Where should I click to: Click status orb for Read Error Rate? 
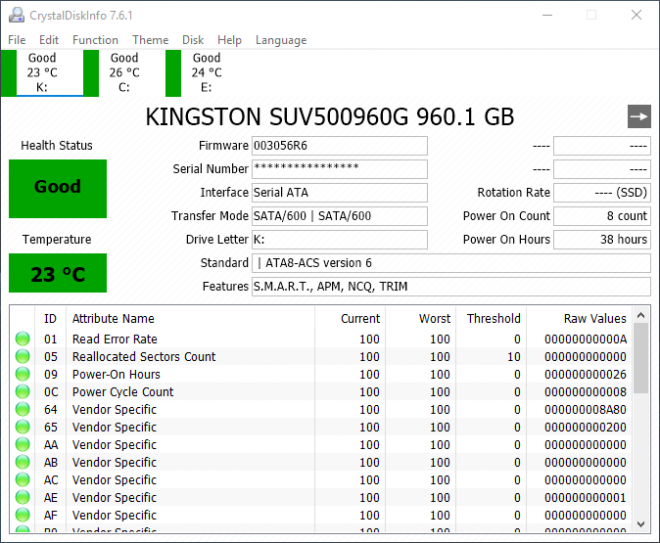coord(22,339)
